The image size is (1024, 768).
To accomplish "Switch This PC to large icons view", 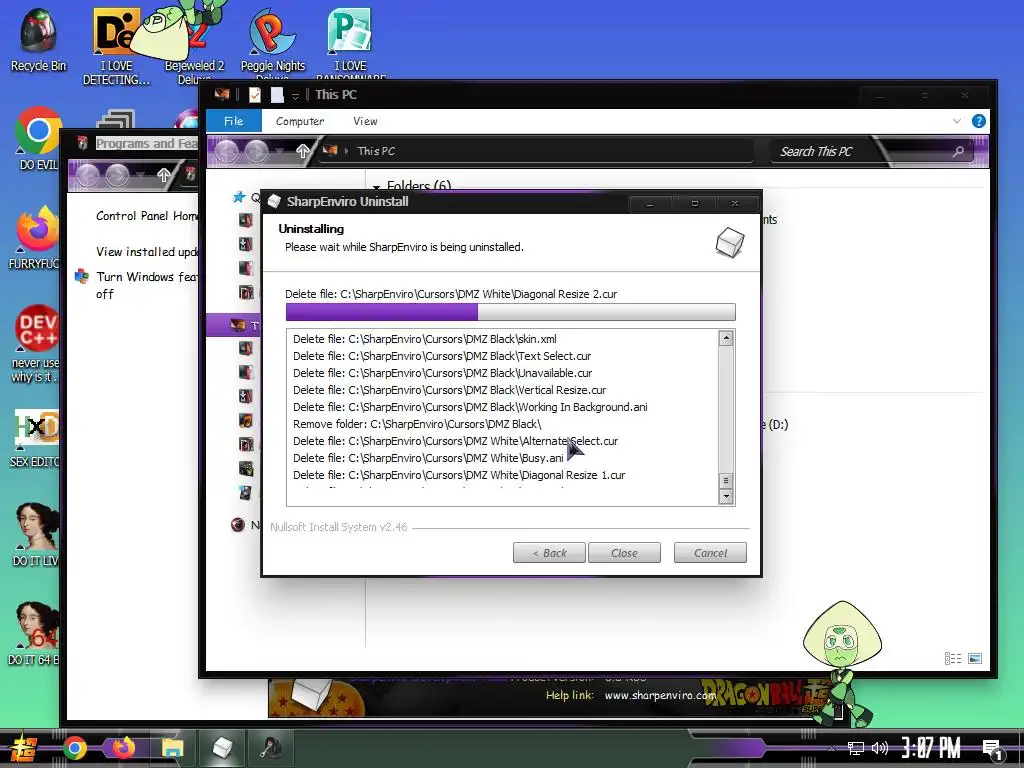I will (975, 658).
